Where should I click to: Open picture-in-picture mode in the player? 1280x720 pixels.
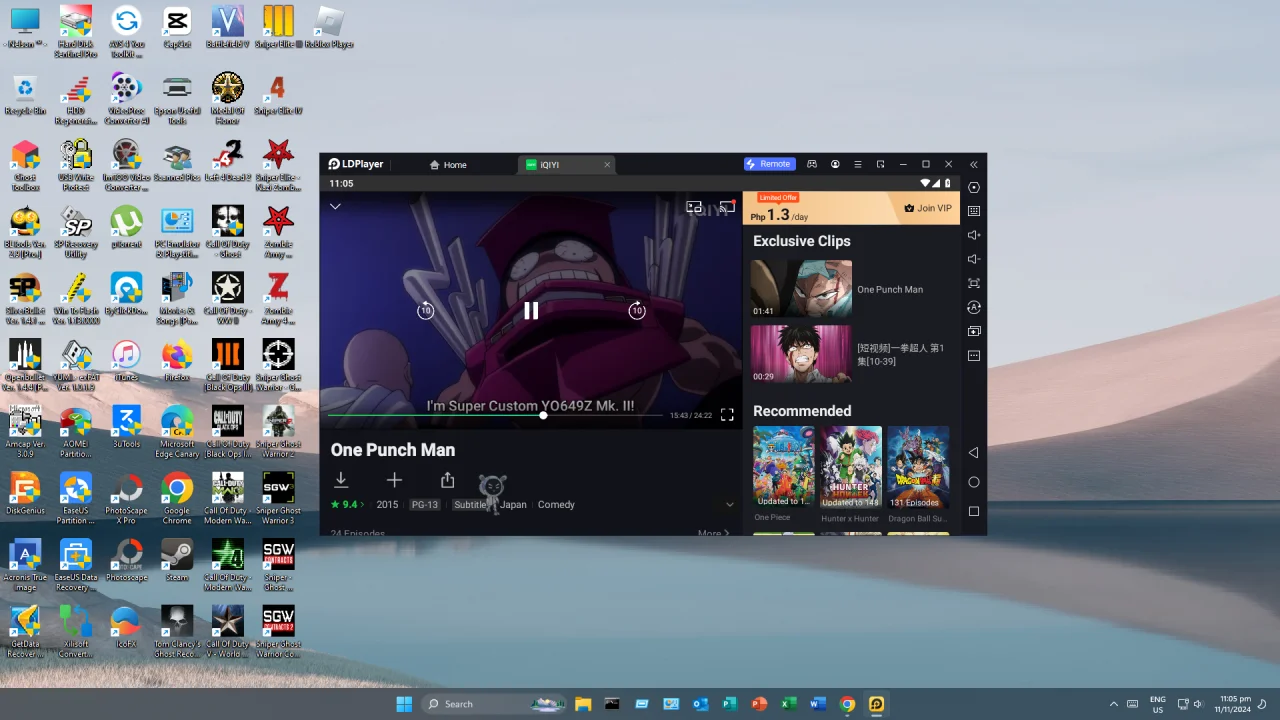(694, 207)
